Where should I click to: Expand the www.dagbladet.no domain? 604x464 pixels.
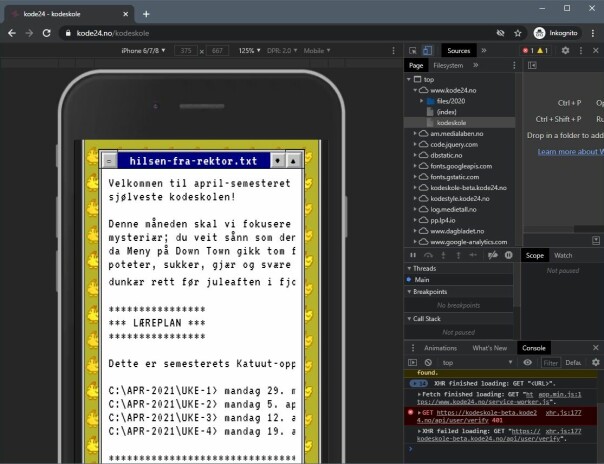[415, 231]
